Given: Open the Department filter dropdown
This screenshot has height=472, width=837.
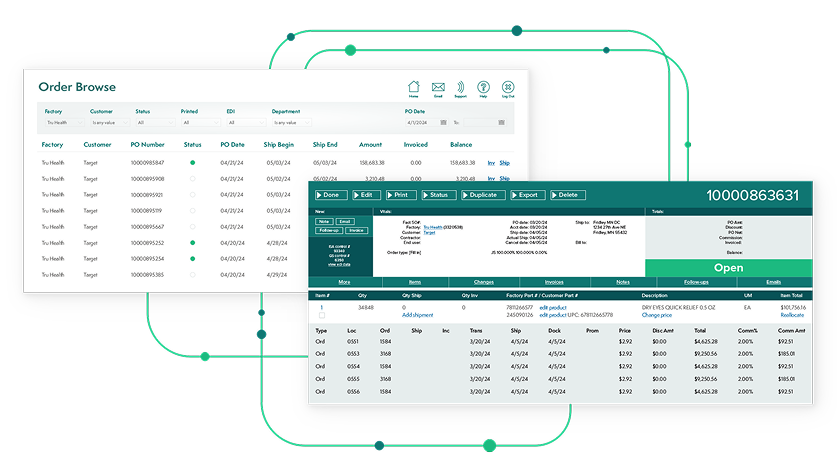Looking at the screenshot, I should click(x=291, y=123).
